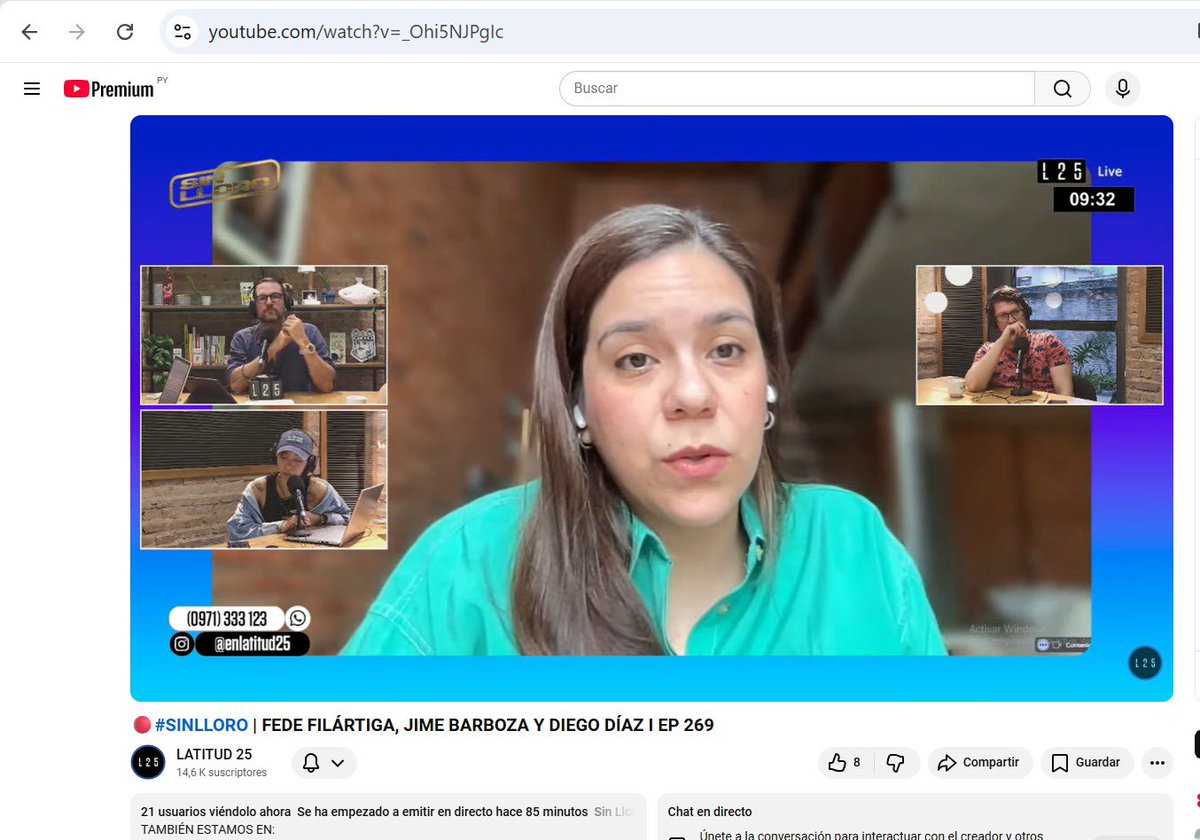Click the thumbs up icon to like
Image resolution: width=1200 pixels, height=840 pixels.
tap(839, 762)
